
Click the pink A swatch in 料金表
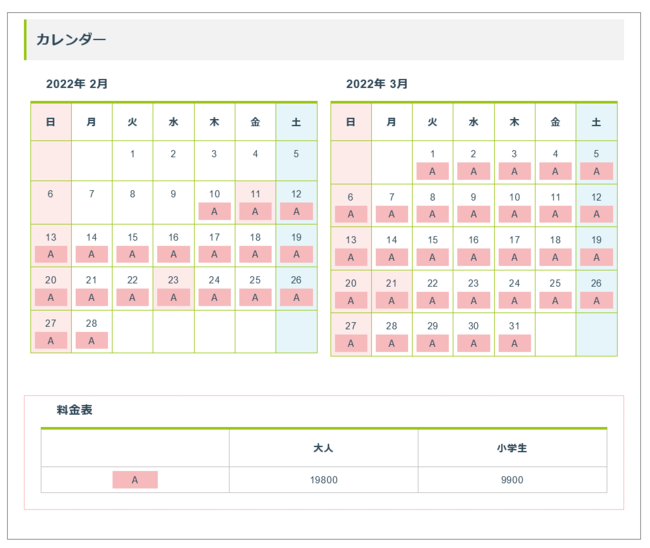tap(135, 480)
